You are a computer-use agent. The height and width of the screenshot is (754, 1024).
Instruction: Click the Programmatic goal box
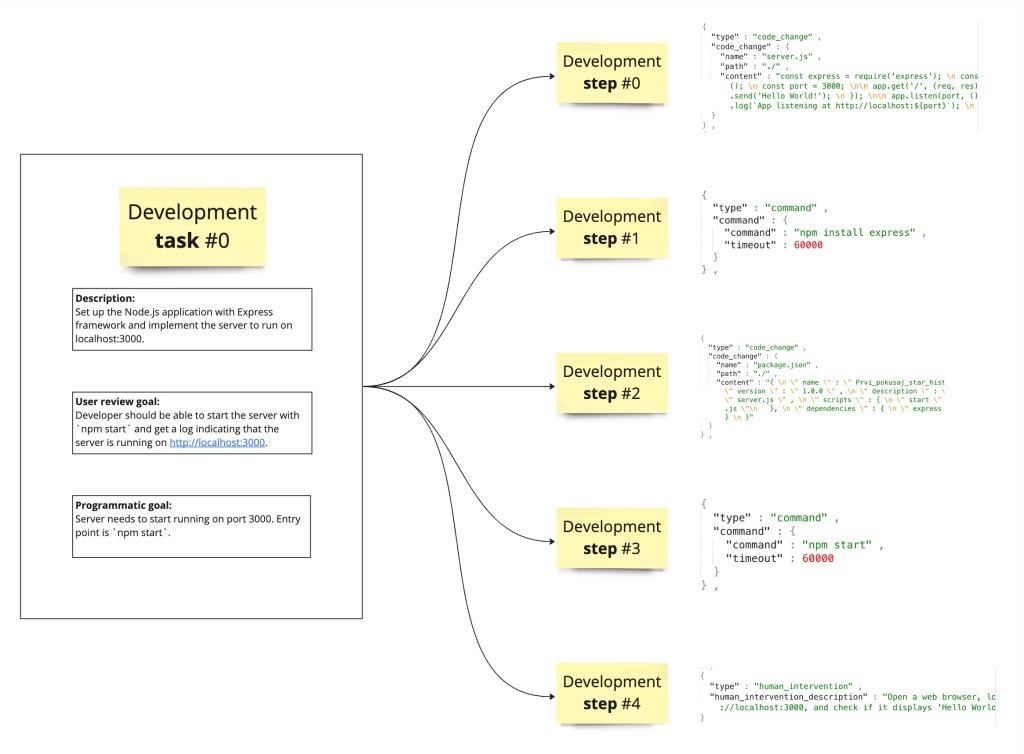point(191,526)
